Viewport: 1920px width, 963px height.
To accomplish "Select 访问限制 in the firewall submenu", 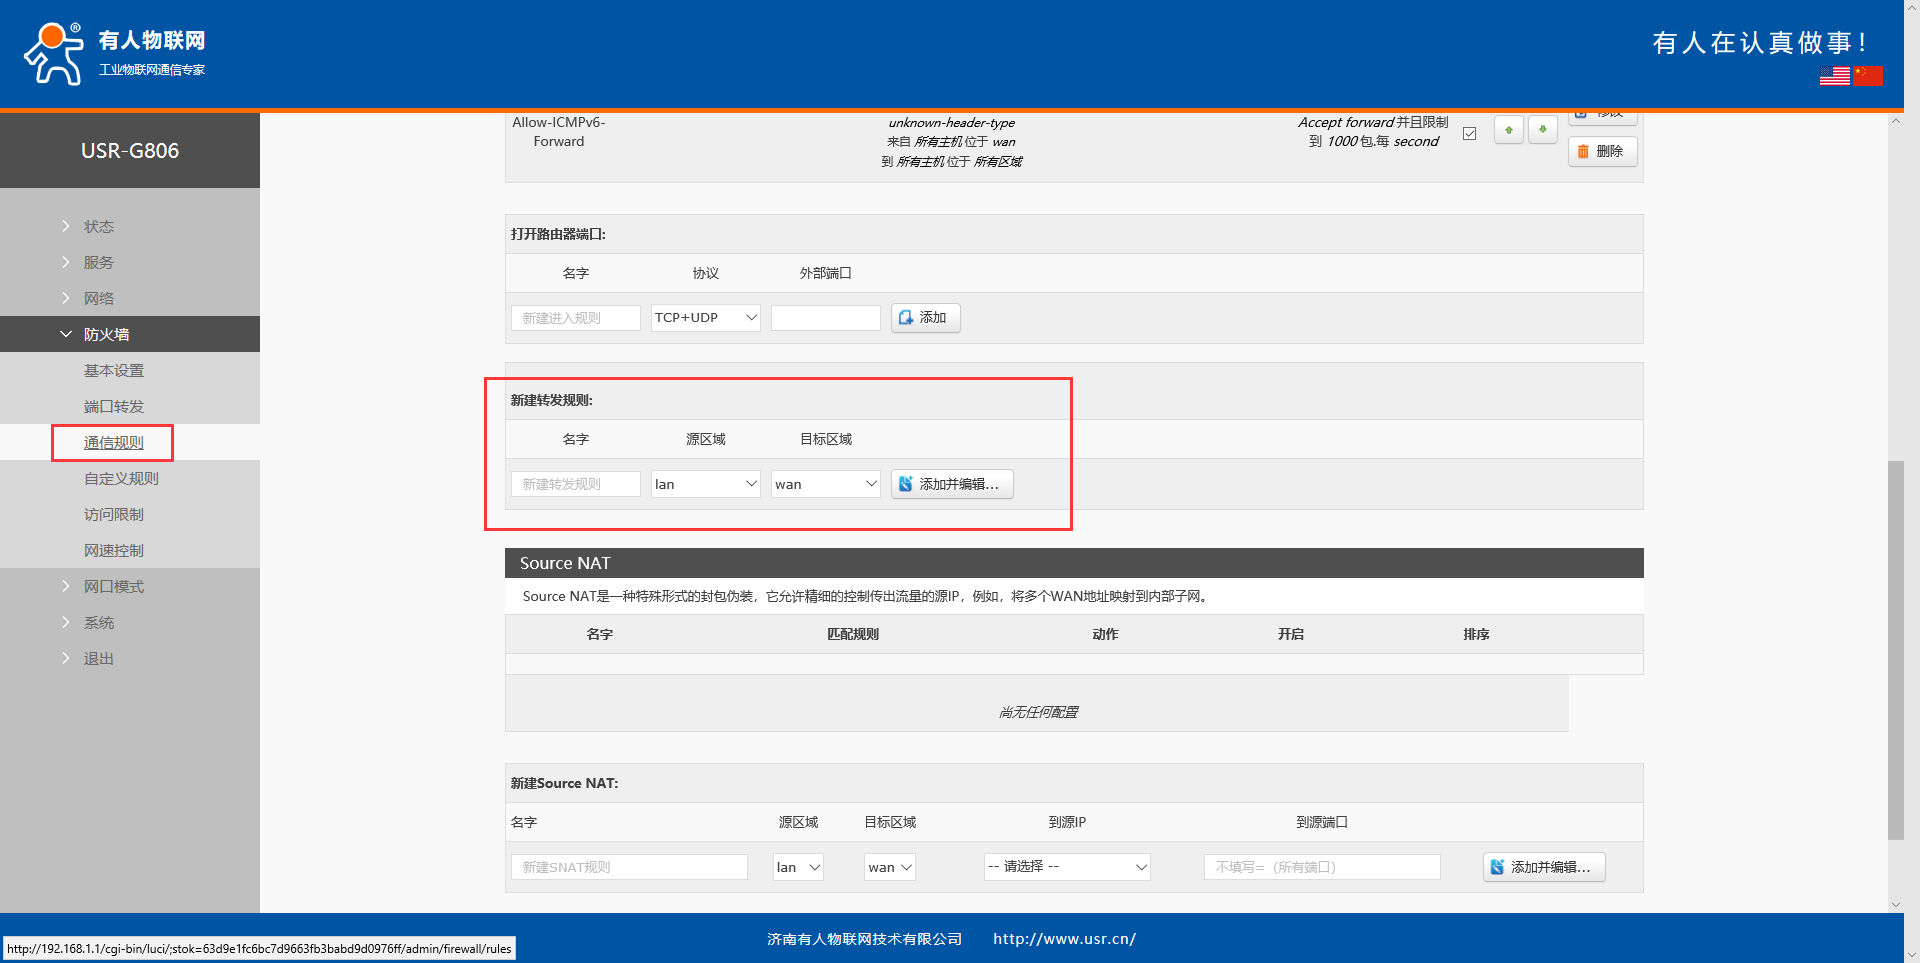I will click(114, 515).
